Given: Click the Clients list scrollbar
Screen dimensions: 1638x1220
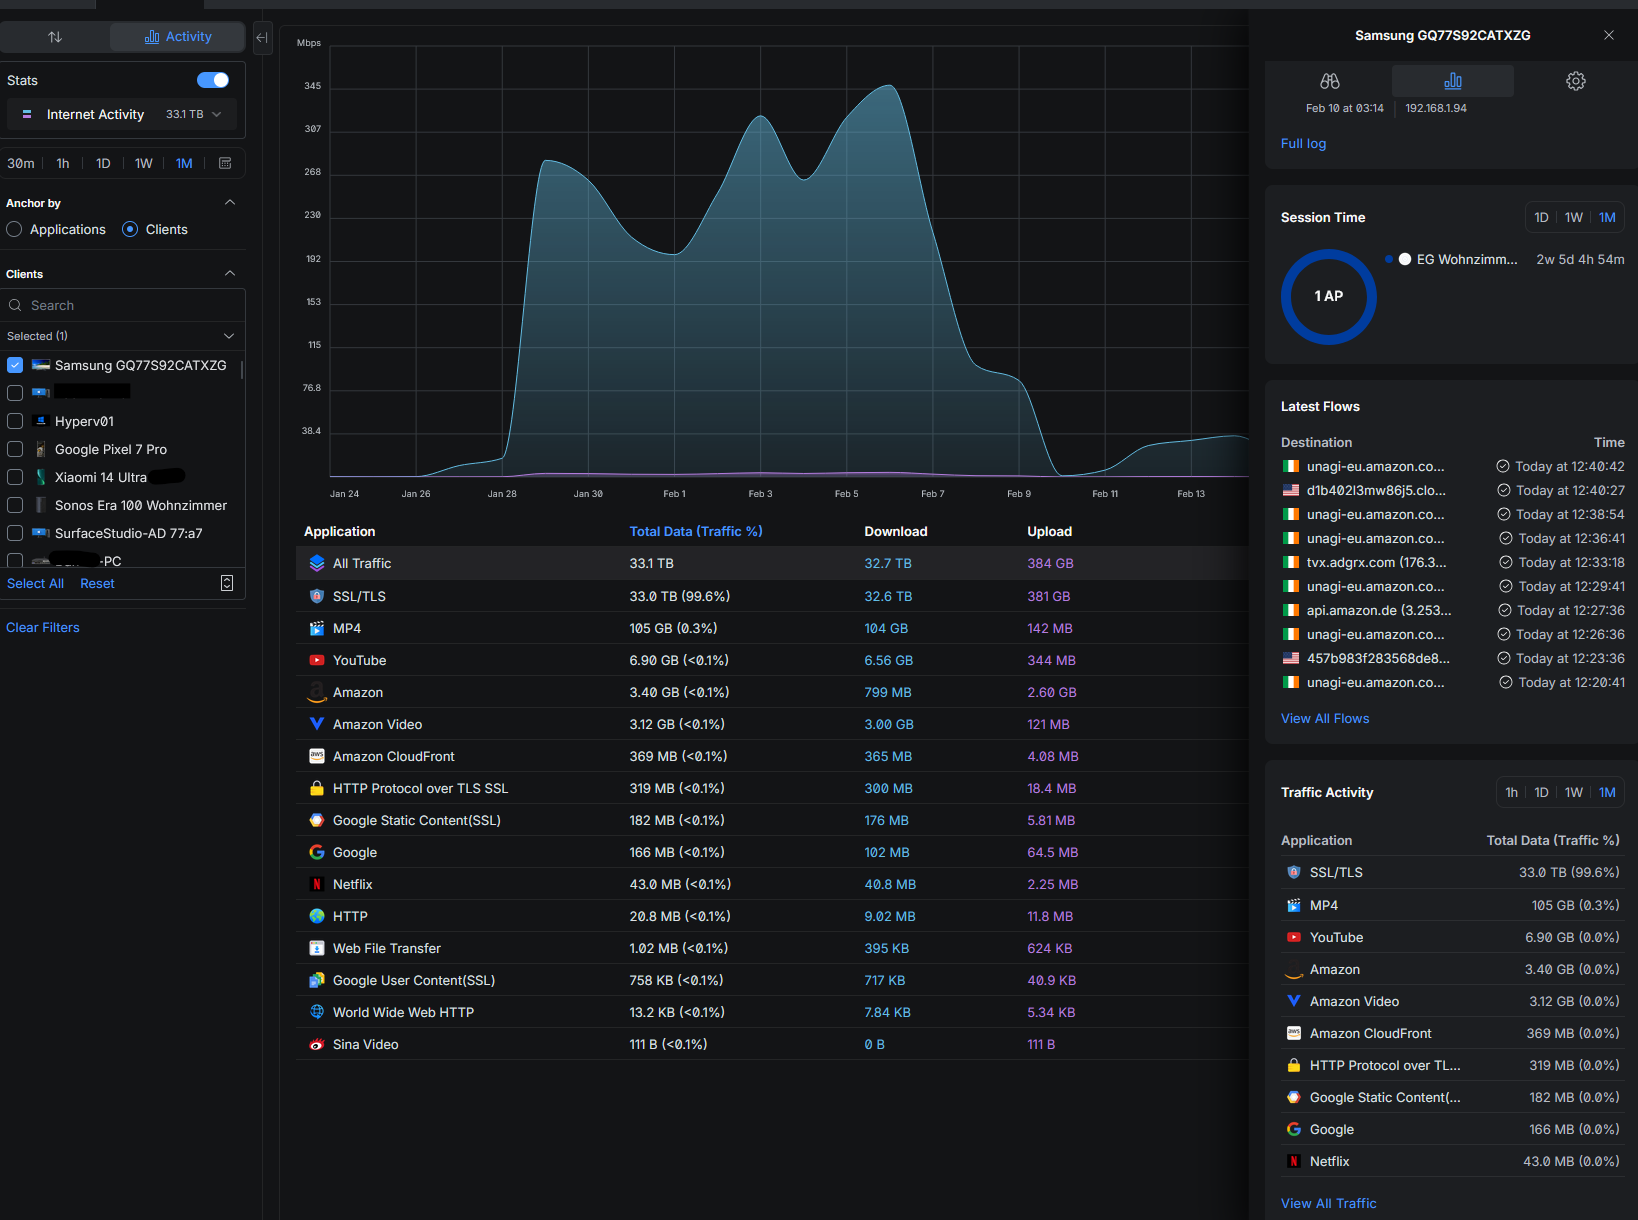Looking at the screenshot, I should [x=242, y=369].
